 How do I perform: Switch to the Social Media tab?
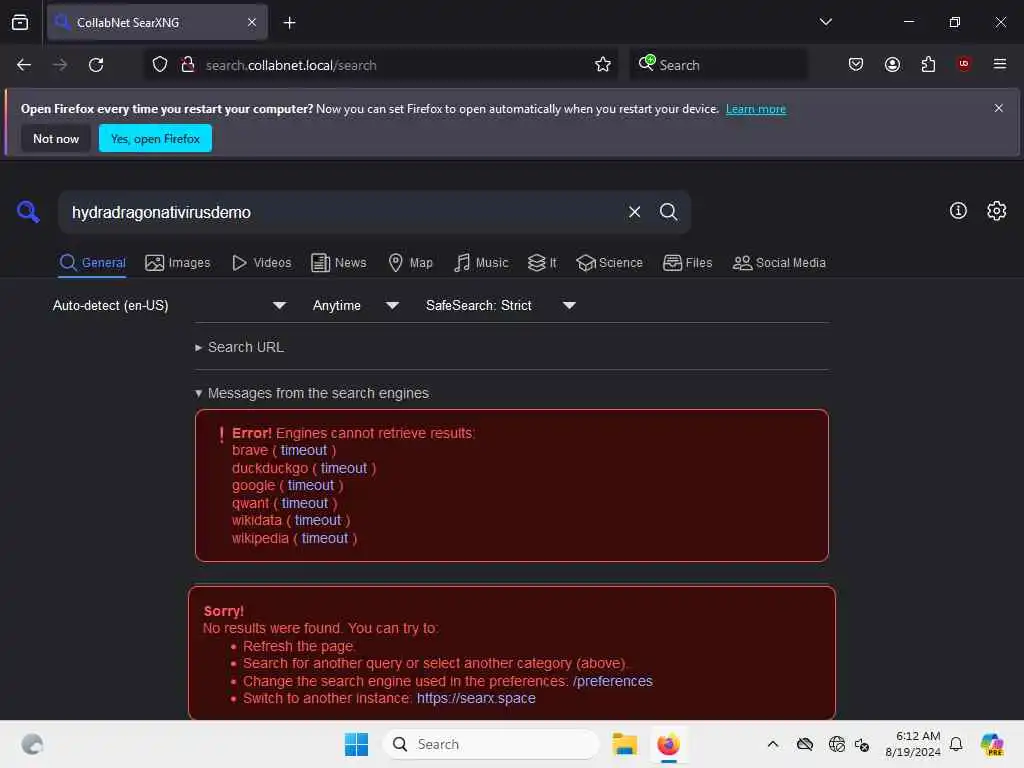[779, 263]
